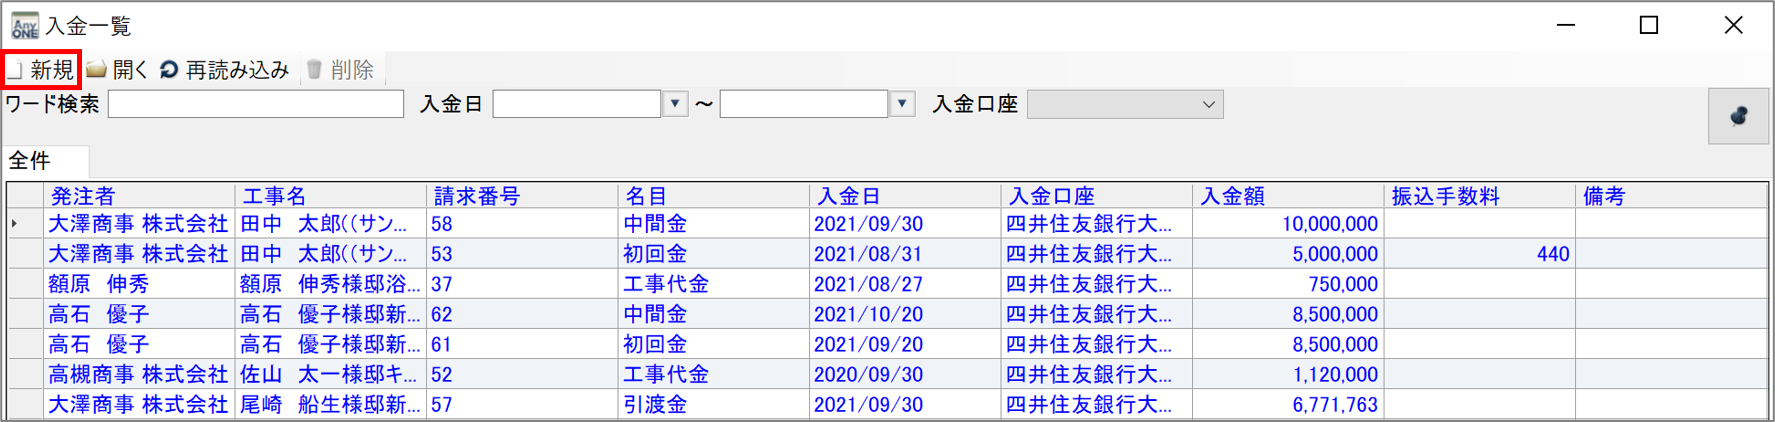Expand the 入金口座 combo box

(1208, 105)
